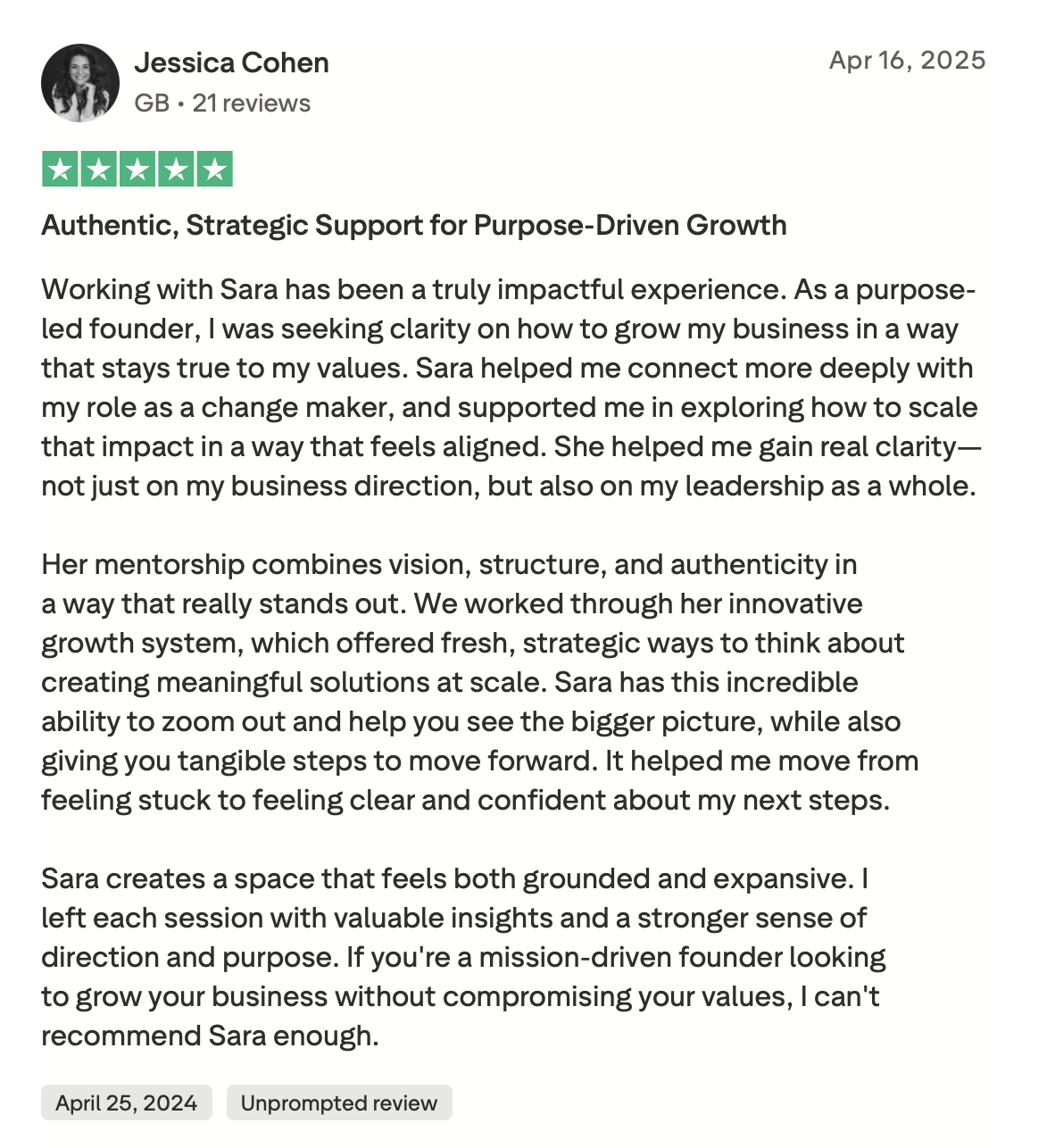Screen dimensions: 1064x1148
Task: Click the fourth green rating star
Action: point(176,170)
